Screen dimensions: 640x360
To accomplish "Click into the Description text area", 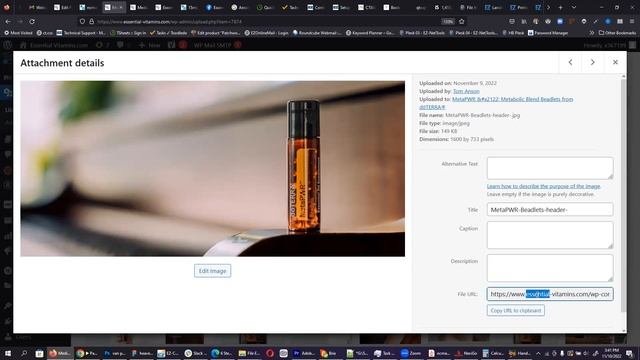I will [x=550, y=268].
